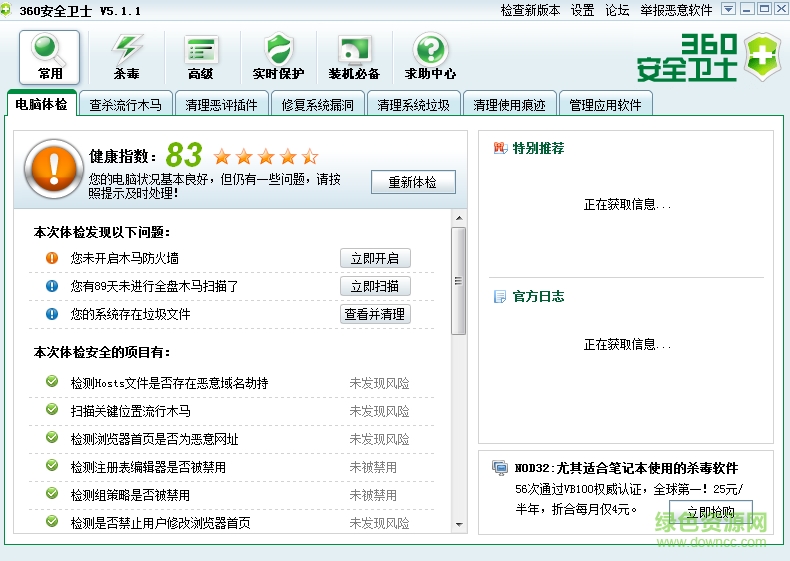Image resolution: width=790 pixels, height=561 pixels.
Task: Open the 求助中心 question mark icon
Action: click(430, 56)
